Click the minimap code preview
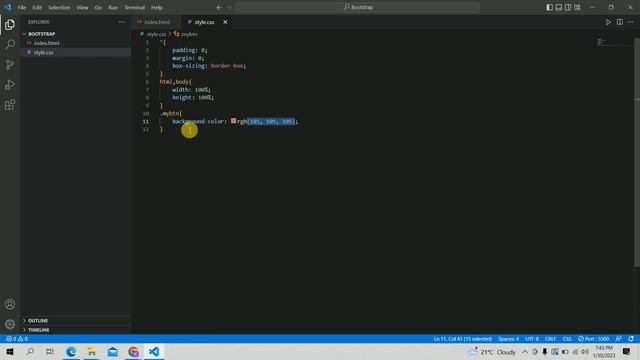 tap(601, 42)
